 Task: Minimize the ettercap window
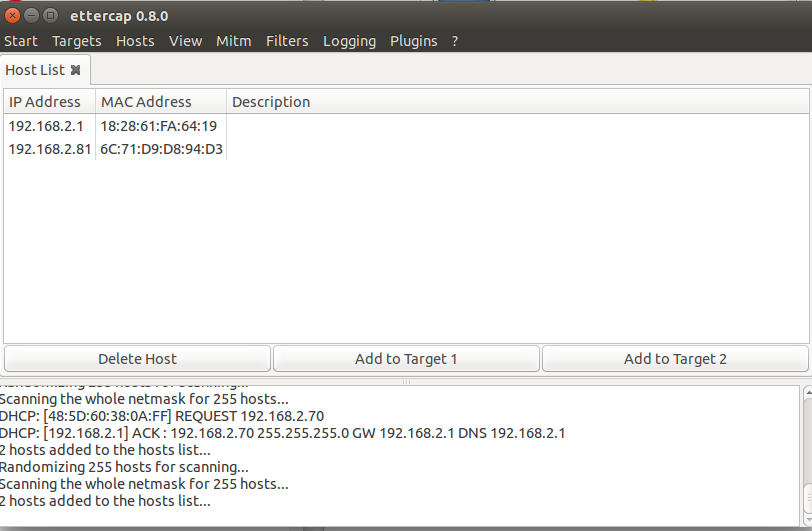[31, 16]
